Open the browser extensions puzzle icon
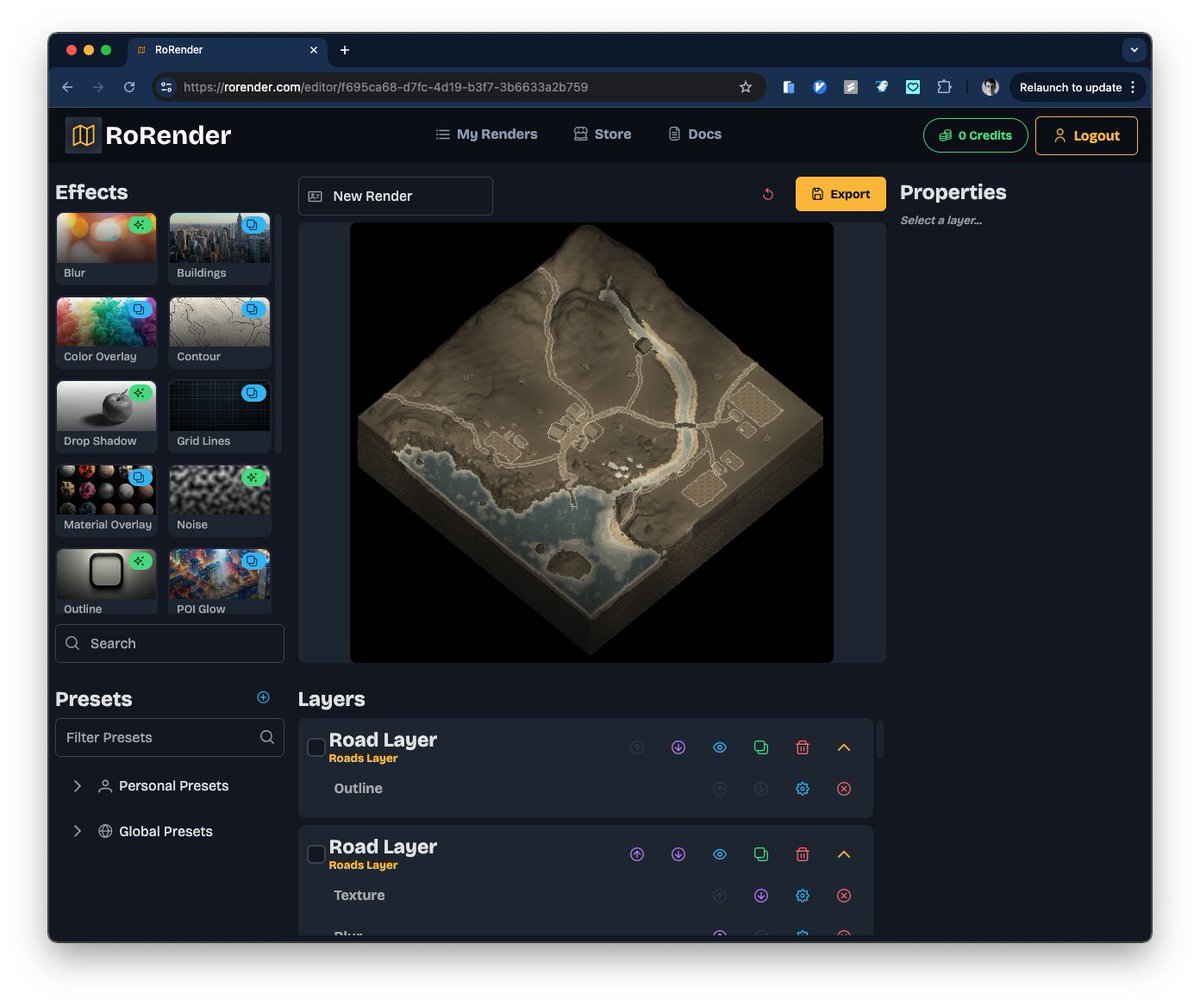 click(944, 87)
